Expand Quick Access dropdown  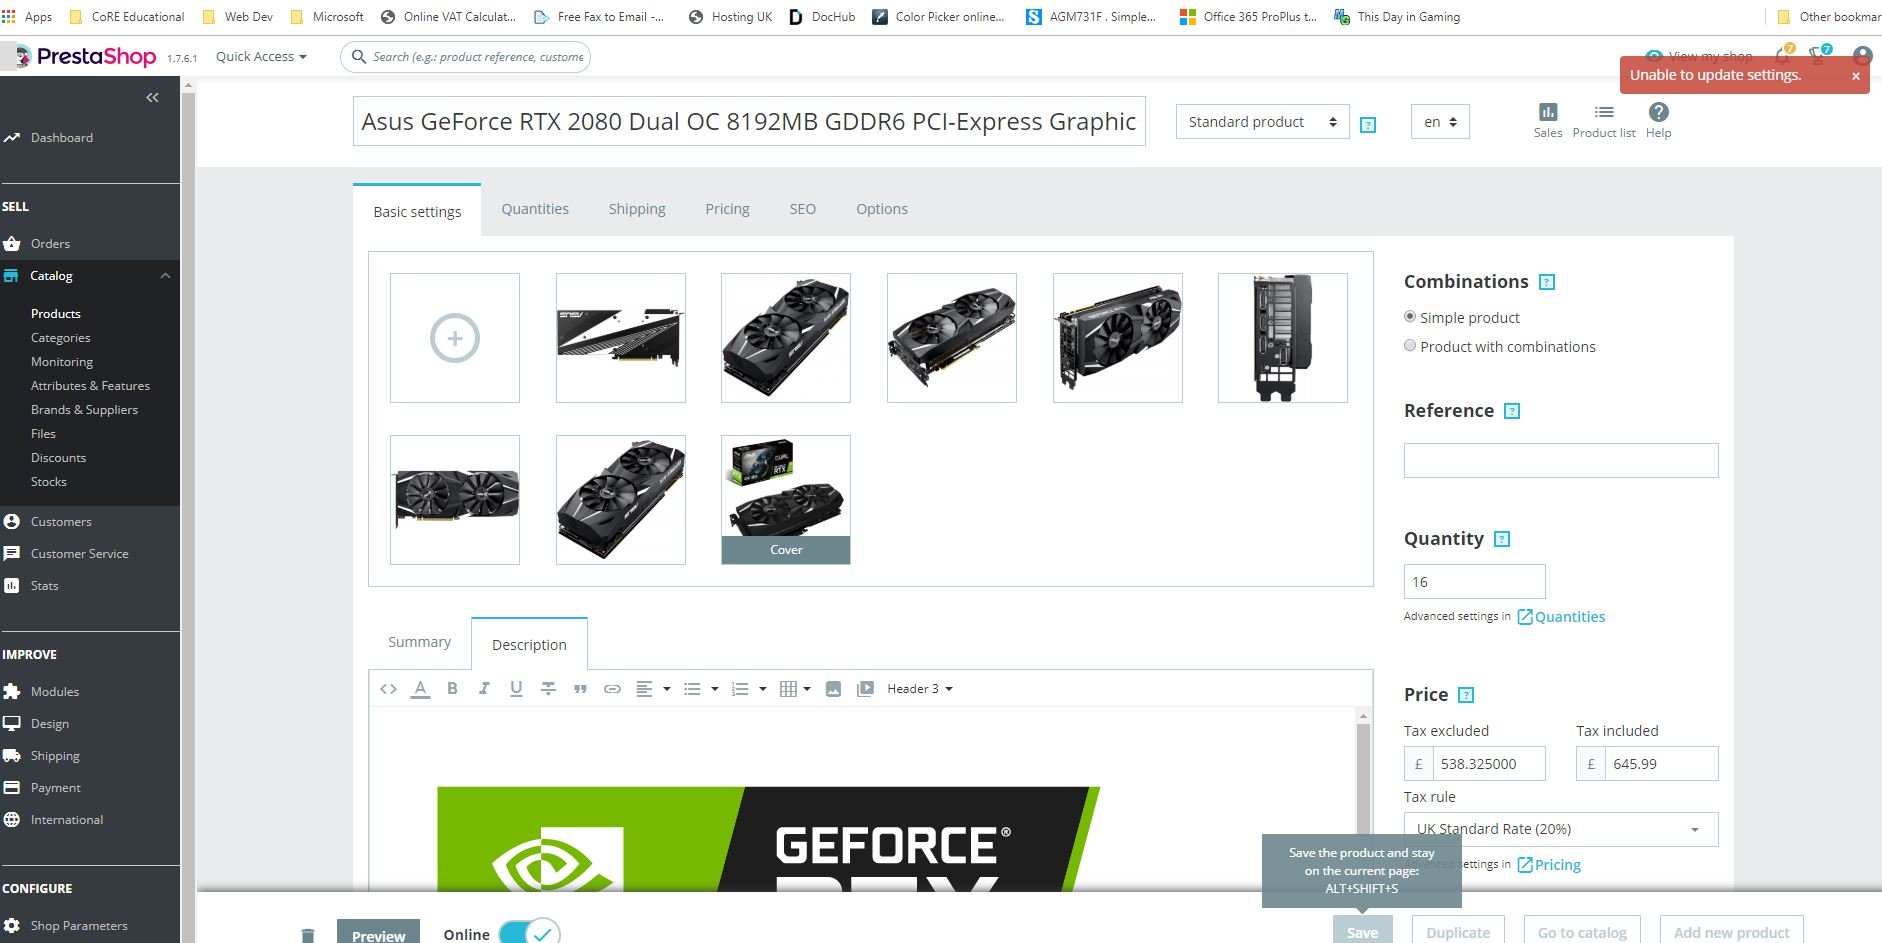point(261,57)
